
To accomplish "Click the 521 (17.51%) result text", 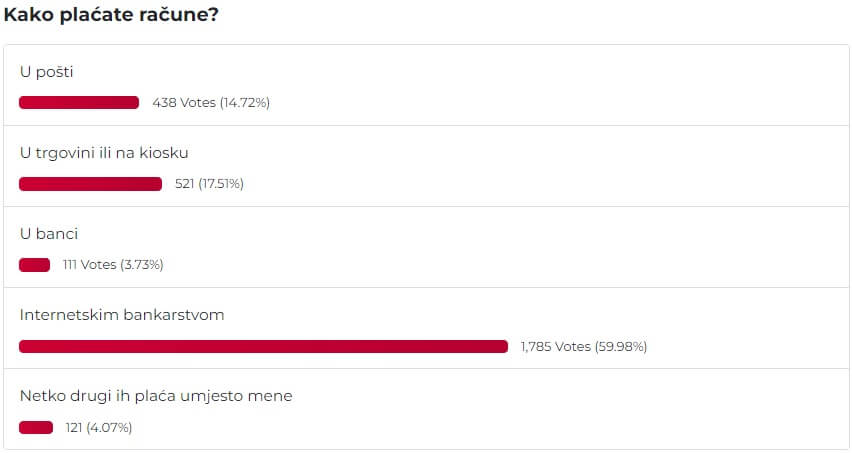I will [209, 184].
